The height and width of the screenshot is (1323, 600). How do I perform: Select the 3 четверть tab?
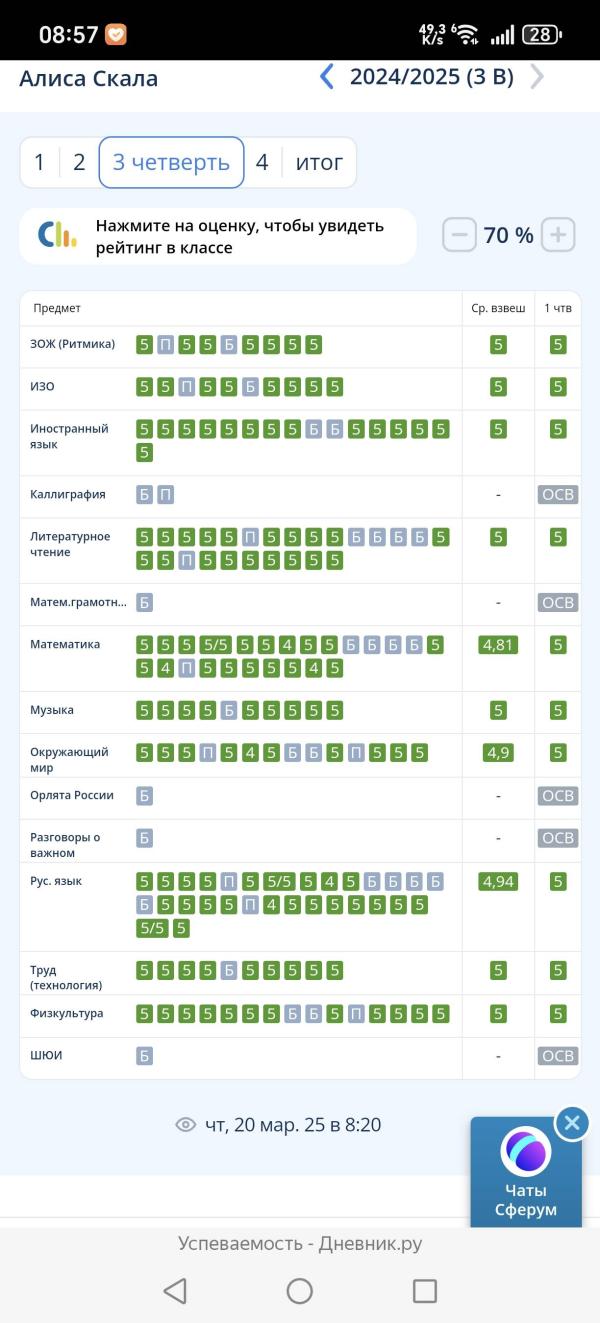[x=171, y=162]
